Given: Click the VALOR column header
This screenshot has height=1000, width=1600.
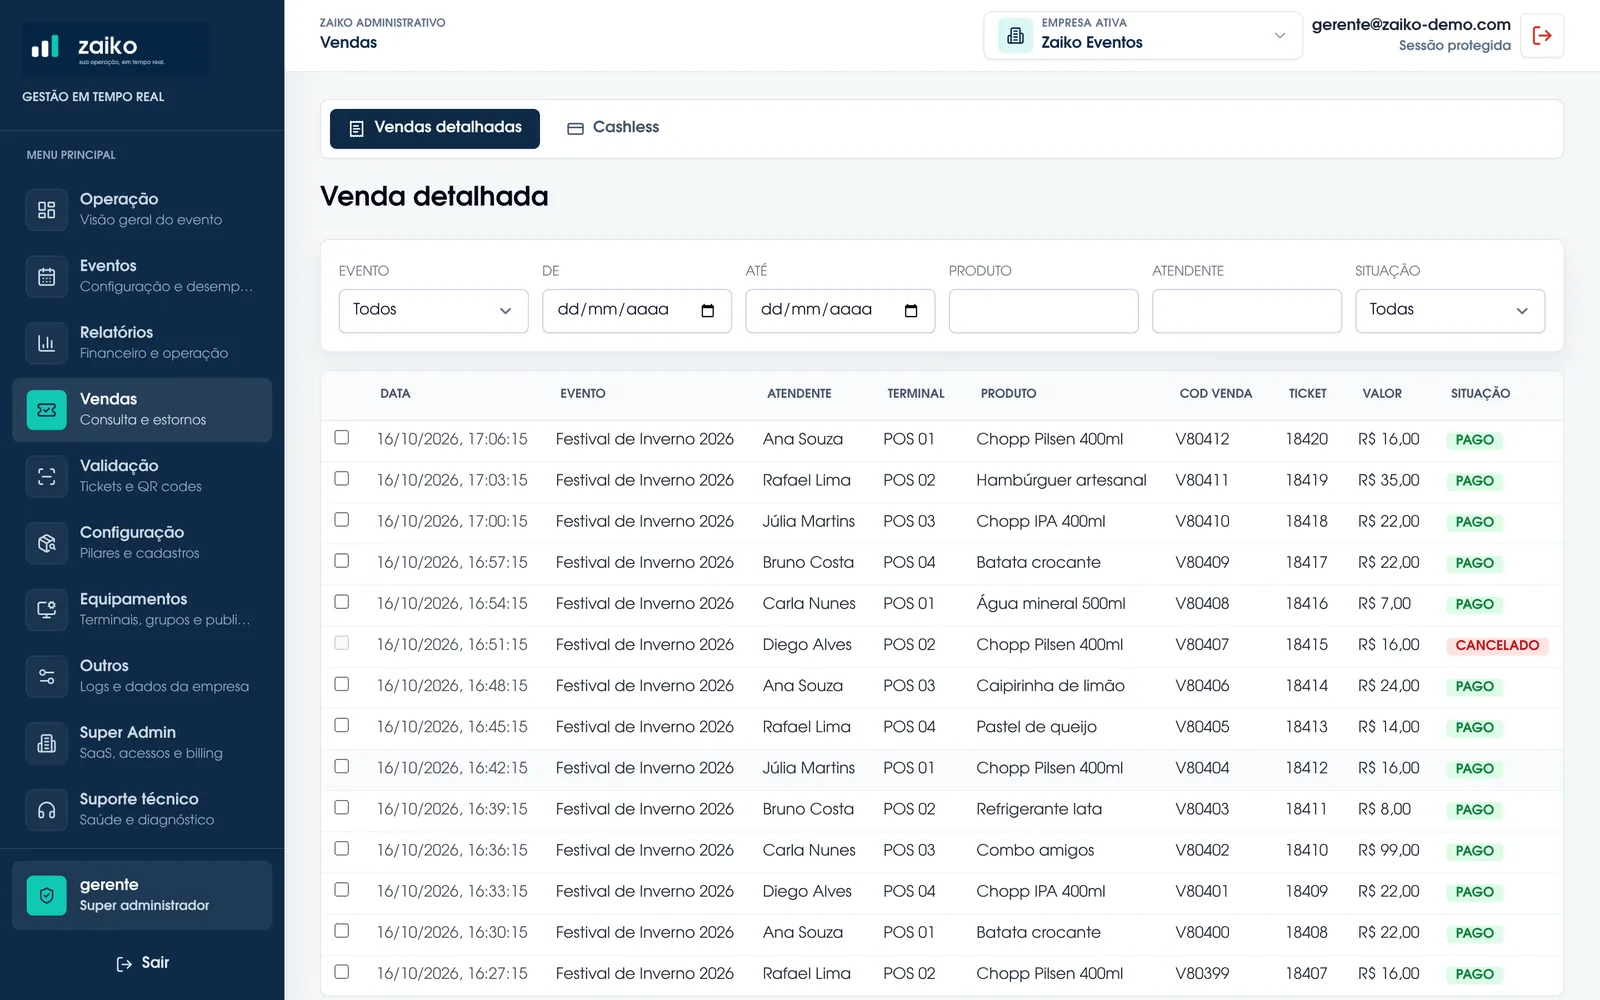Looking at the screenshot, I should click(1382, 394).
